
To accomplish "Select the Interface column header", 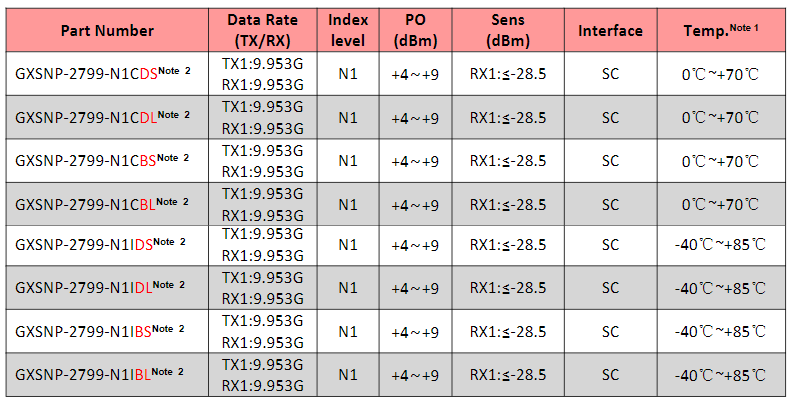I will [x=611, y=31].
